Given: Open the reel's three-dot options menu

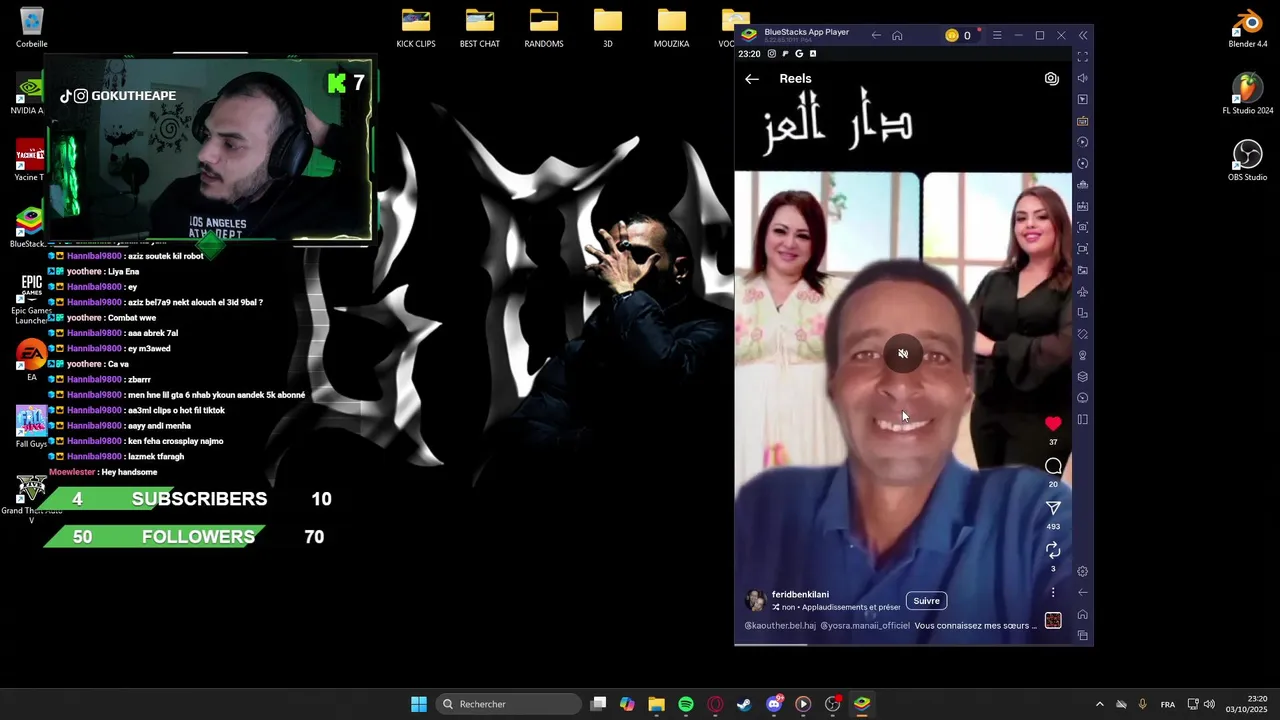Looking at the screenshot, I should [1053, 593].
